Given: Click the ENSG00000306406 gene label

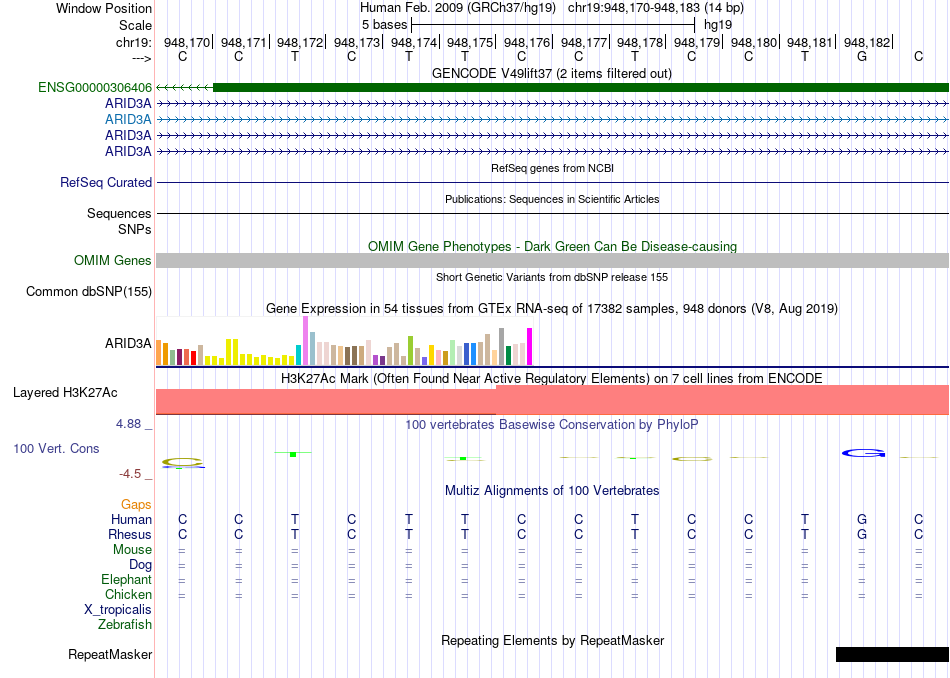Looking at the screenshot, I should coord(95,88).
